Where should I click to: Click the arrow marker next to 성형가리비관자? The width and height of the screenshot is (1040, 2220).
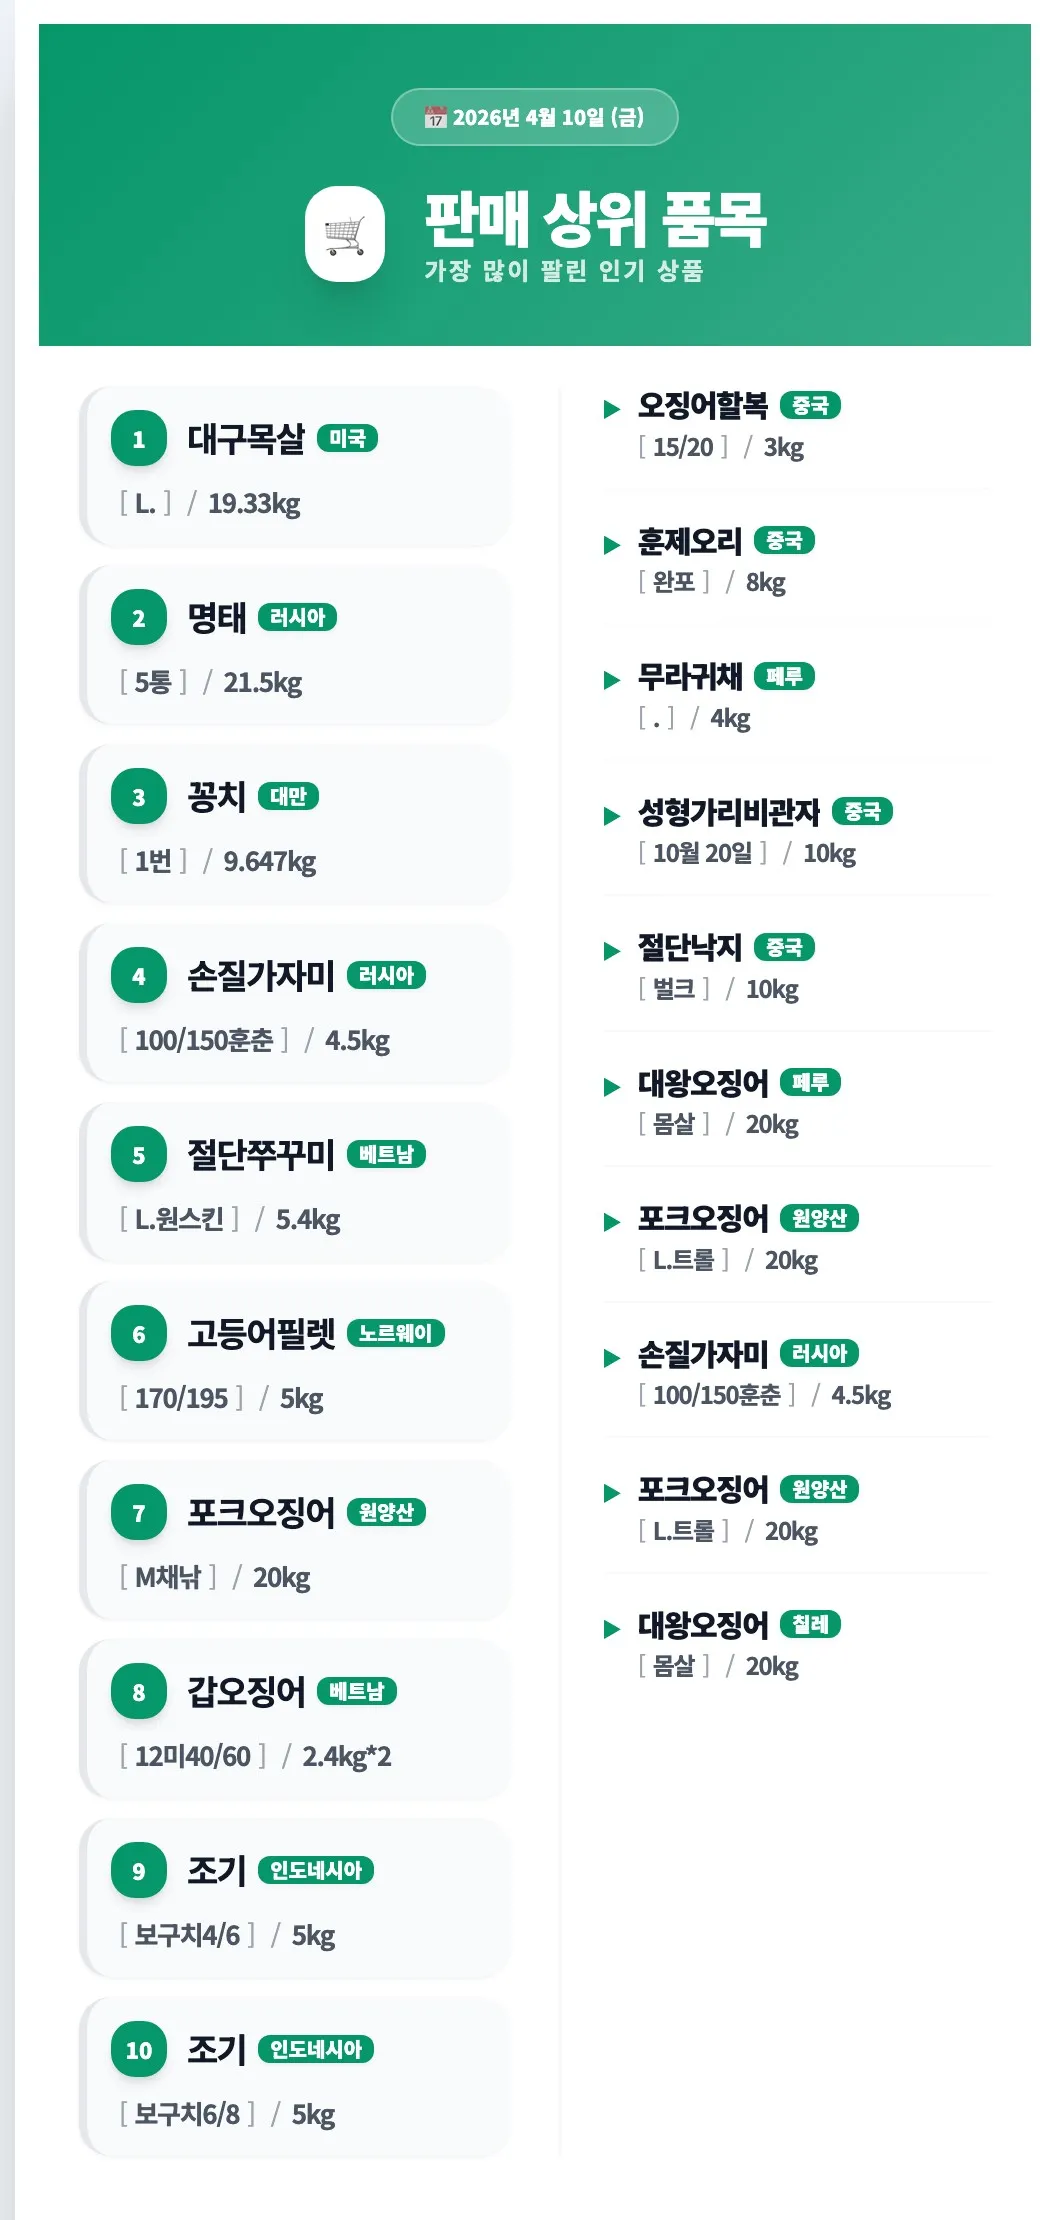coord(612,815)
